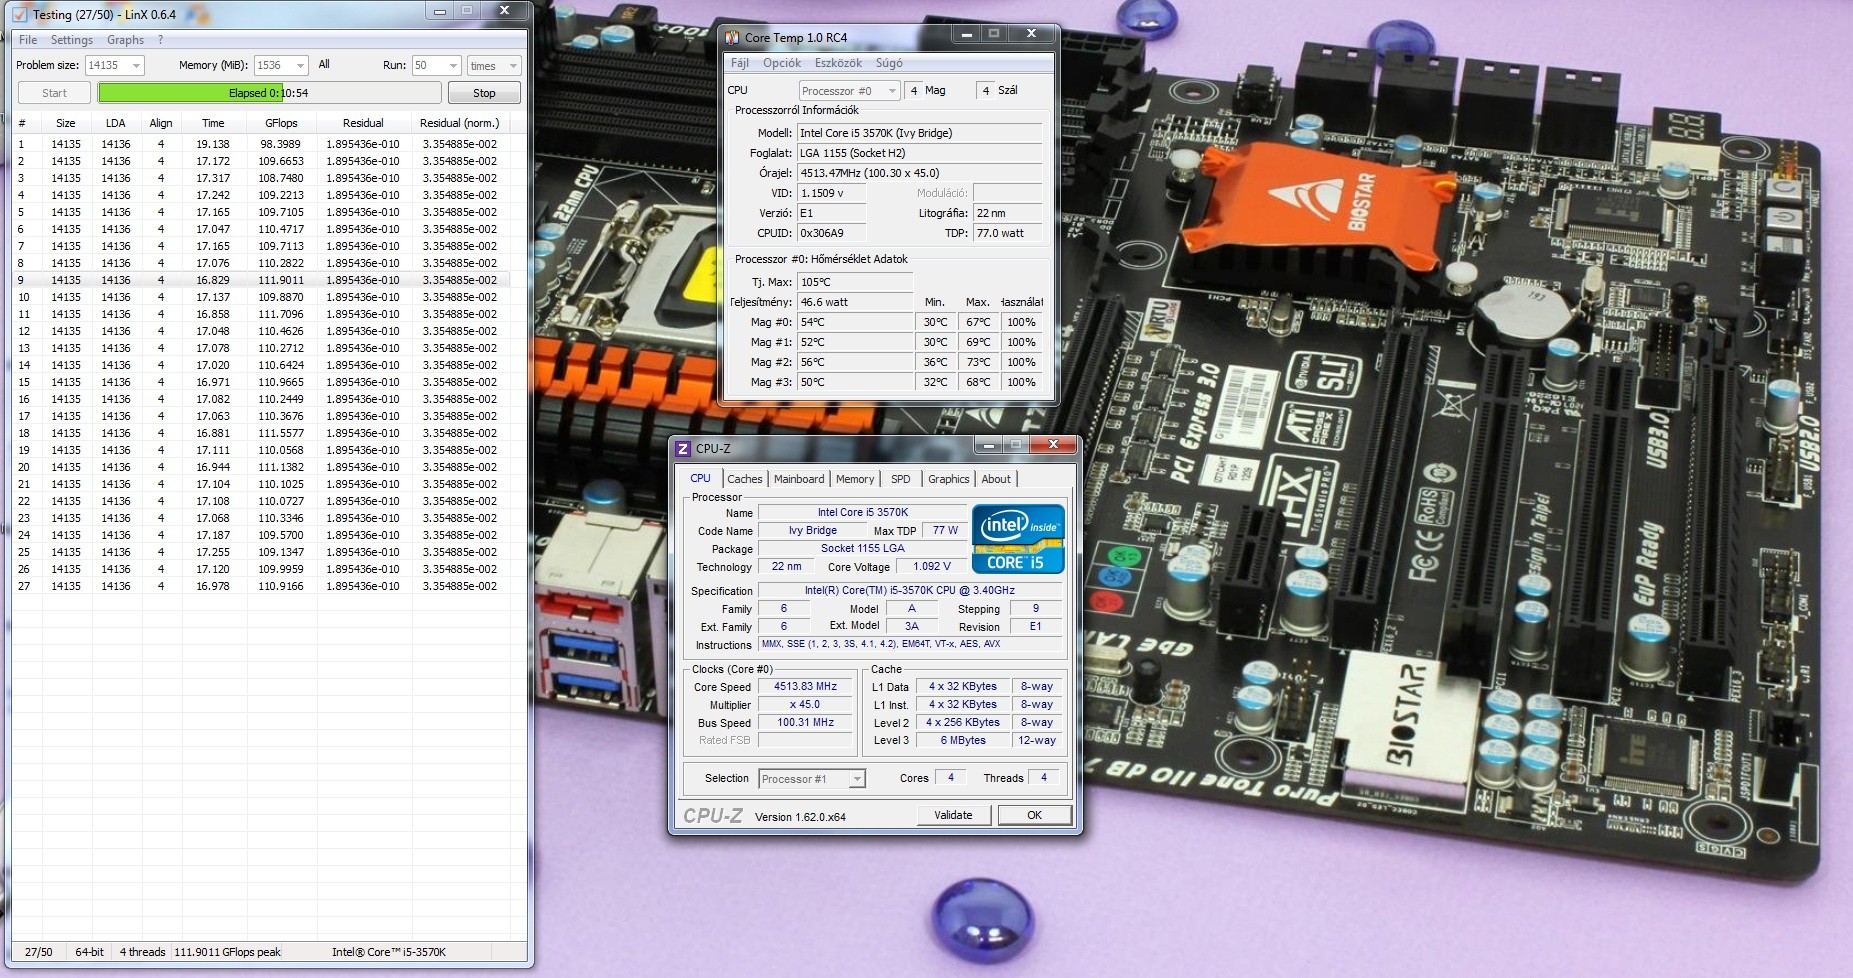Click the TDP value '77.0 watt' in Core Temp
Image resolution: width=1853 pixels, height=978 pixels.
[1008, 233]
